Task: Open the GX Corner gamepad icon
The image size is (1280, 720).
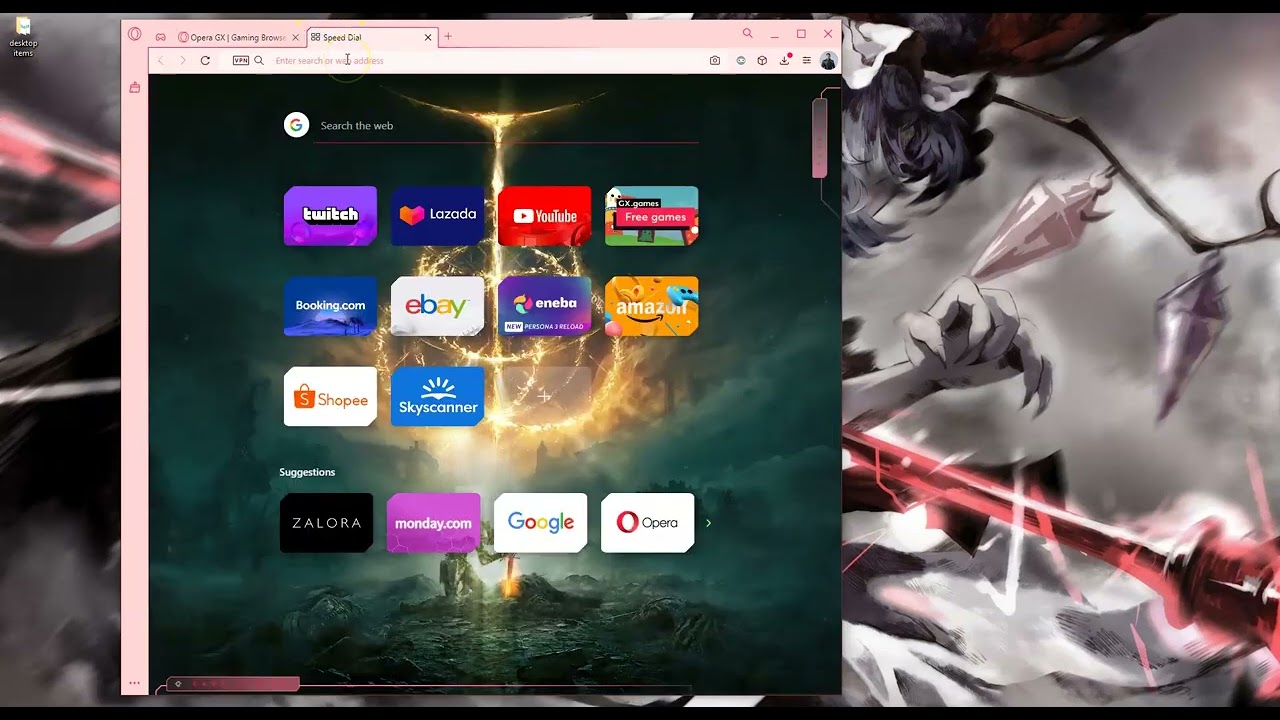Action: (x=160, y=37)
